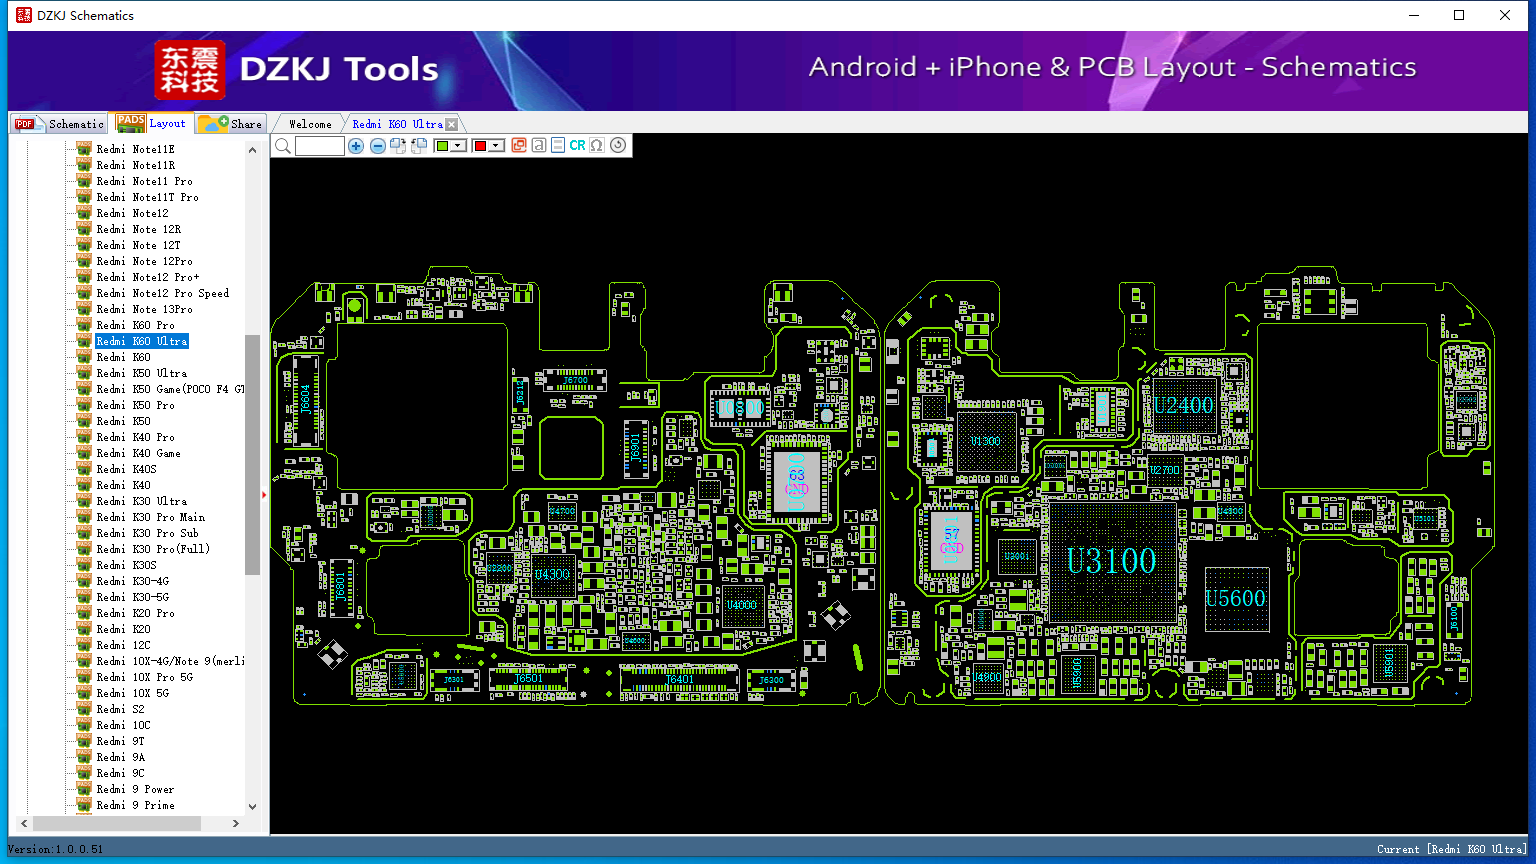
Task: Open the green color dropdown arrow
Action: click(x=458, y=146)
